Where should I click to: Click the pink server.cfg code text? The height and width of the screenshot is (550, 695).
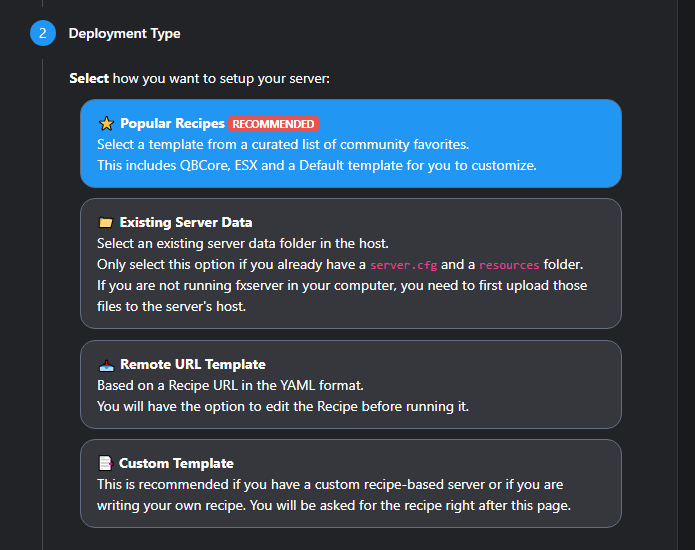[x=403, y=265]
